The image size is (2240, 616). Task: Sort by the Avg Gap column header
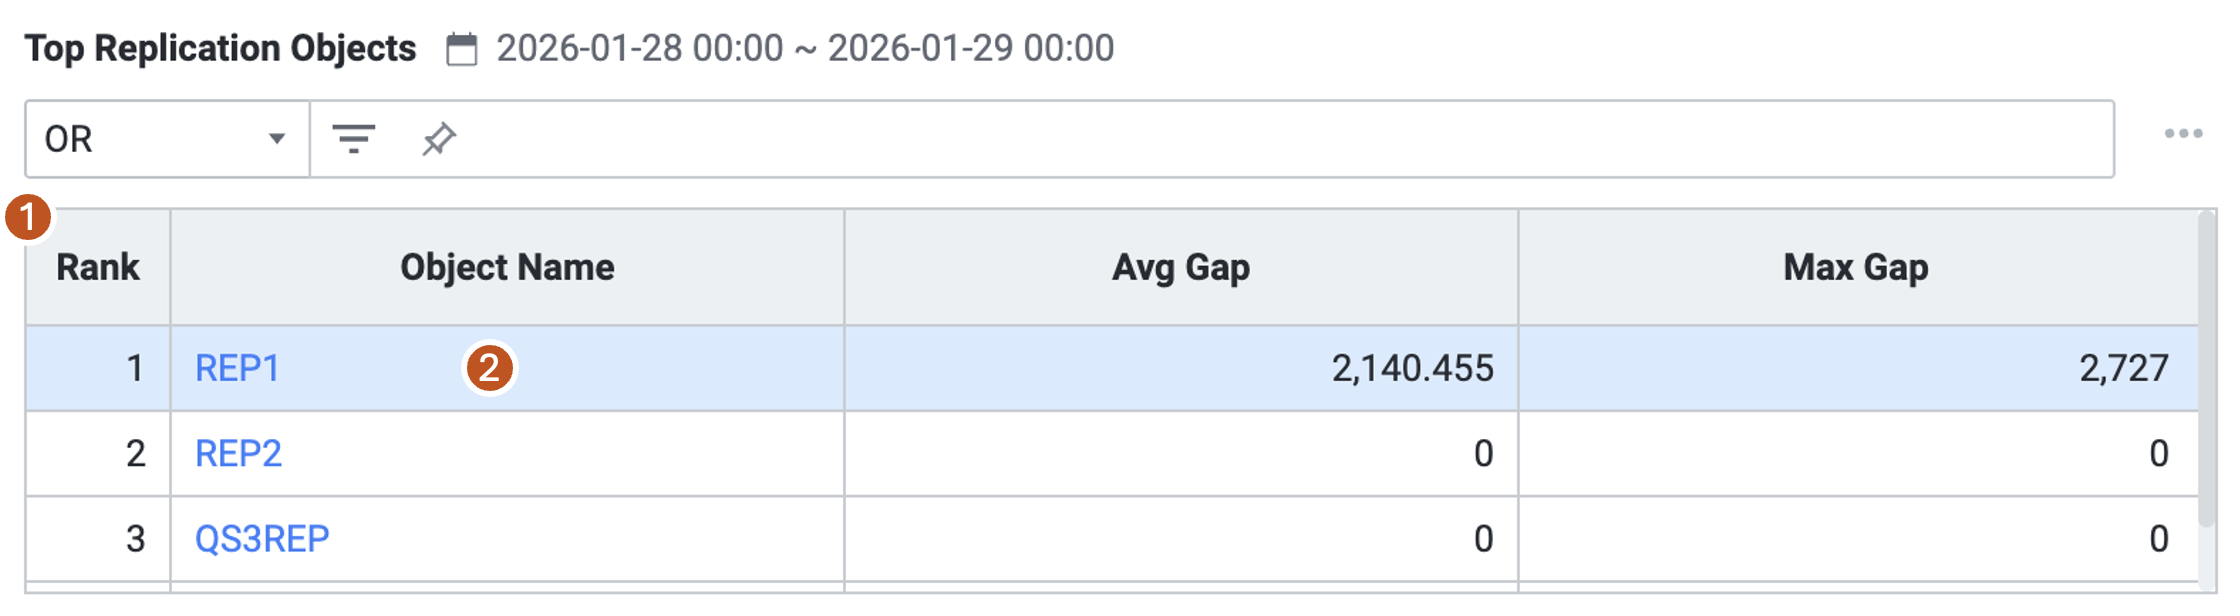coord(1181,268)
